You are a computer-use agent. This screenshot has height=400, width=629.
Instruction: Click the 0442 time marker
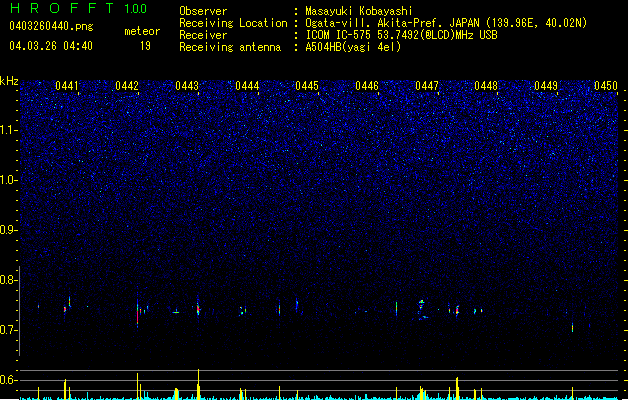(127, 86)
